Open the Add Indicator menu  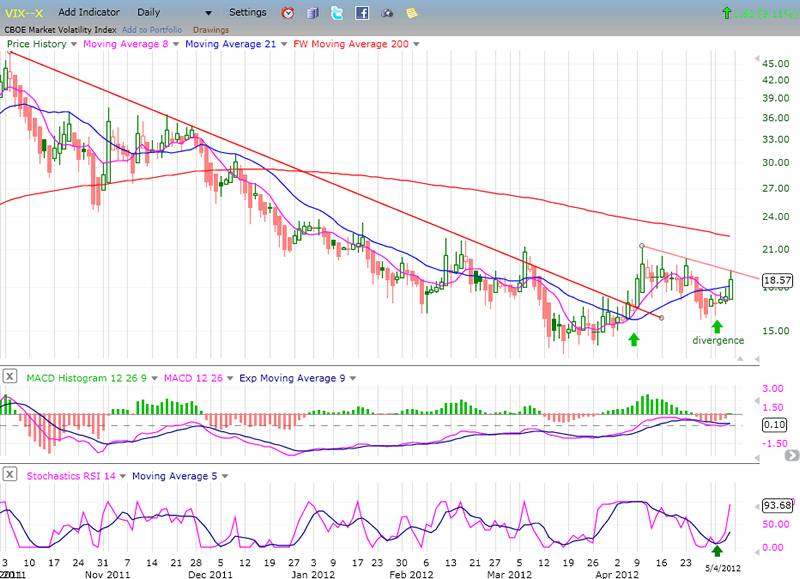90,13
